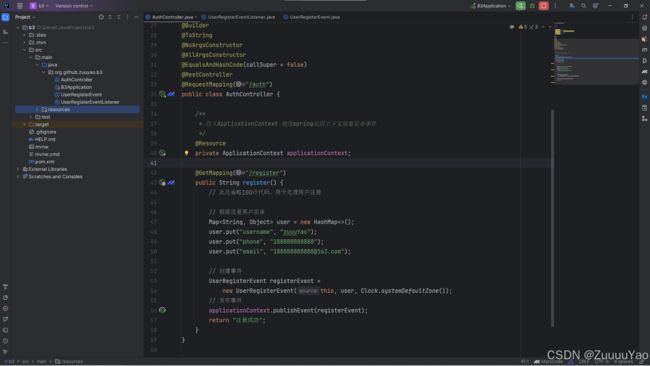Toggle reader mode eye icon in editor
Screen dimensions: 650x366
512,27
